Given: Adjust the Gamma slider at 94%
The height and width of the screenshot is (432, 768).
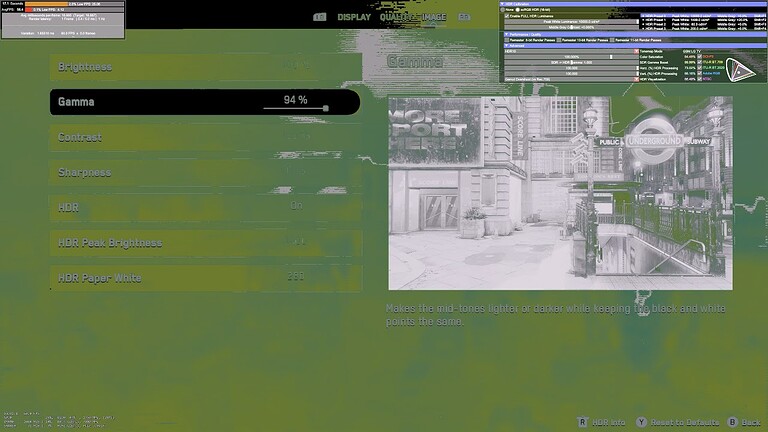Looking at the screenshot, I should pyautogui.click(x=325, y=108).
